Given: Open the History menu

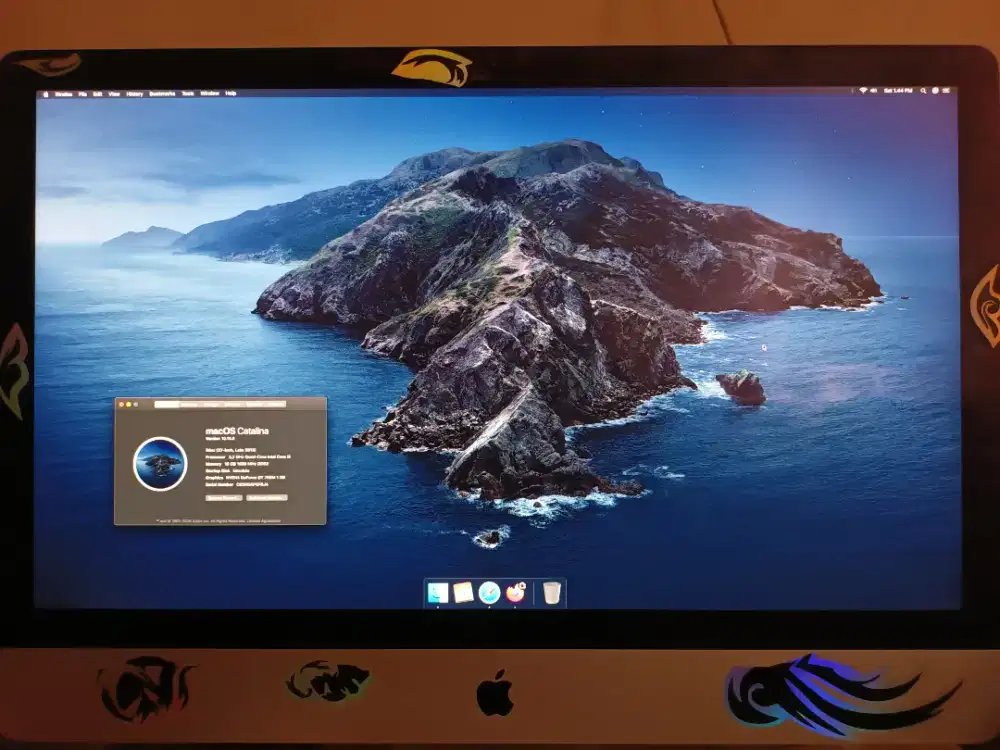Looking at the screenshot, I should tap(135, 94).
